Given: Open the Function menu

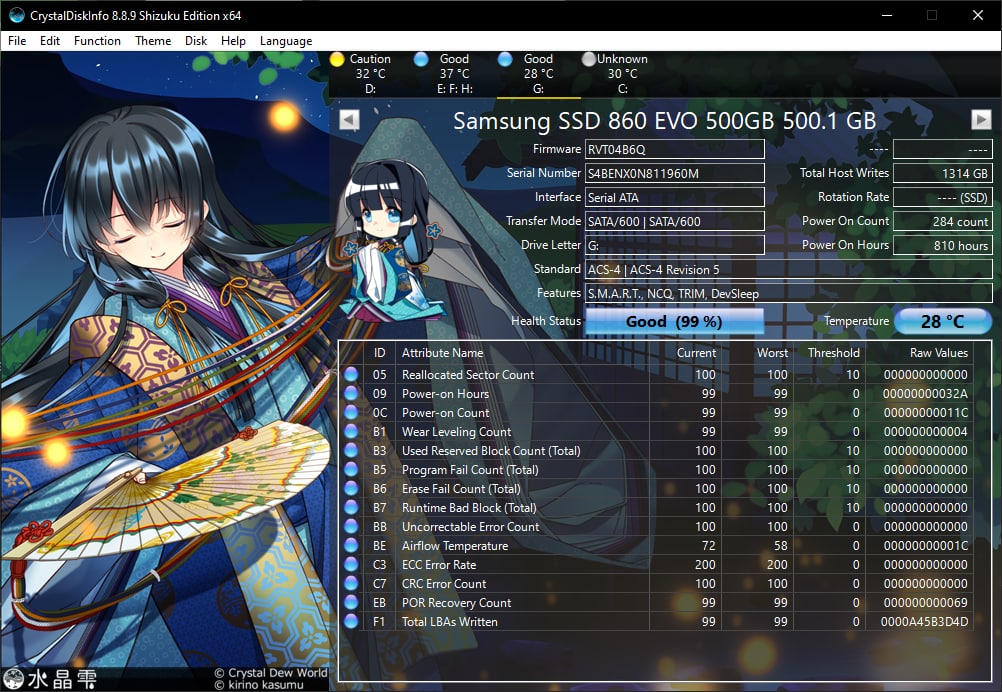Looking at the screenshot, I should (x=97, y=41).
